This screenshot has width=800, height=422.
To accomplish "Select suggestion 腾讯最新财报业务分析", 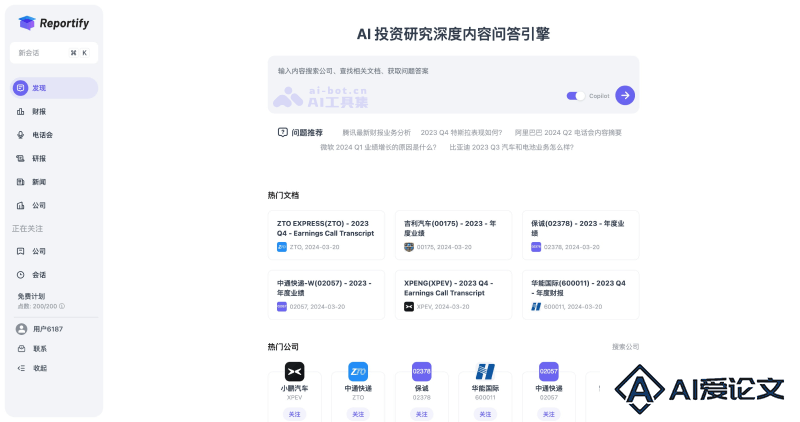I will (x=376, y=132).
